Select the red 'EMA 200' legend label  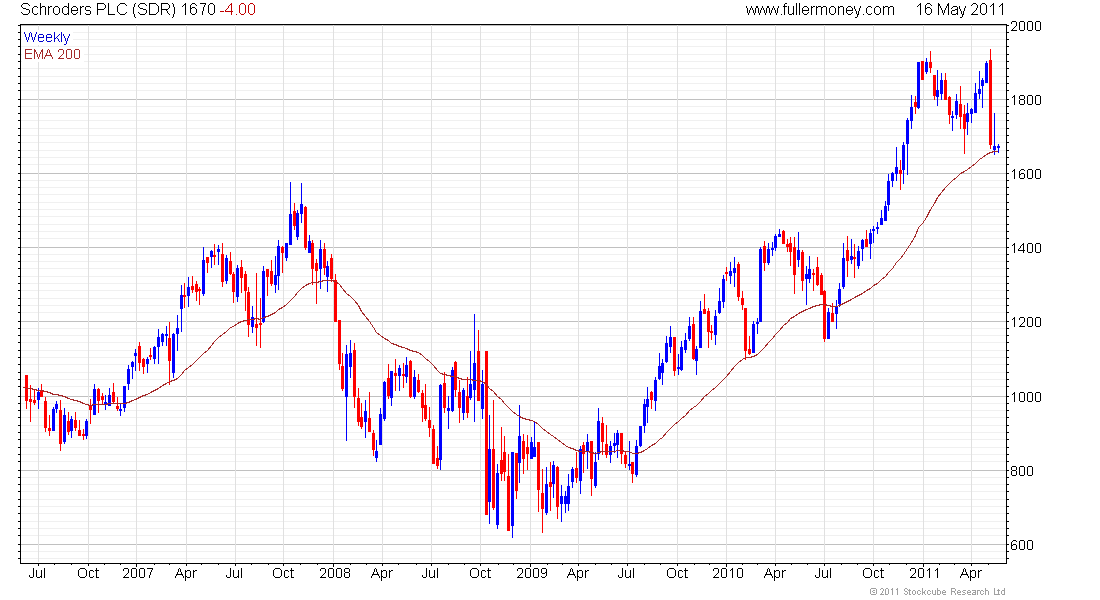pos(53,55)
